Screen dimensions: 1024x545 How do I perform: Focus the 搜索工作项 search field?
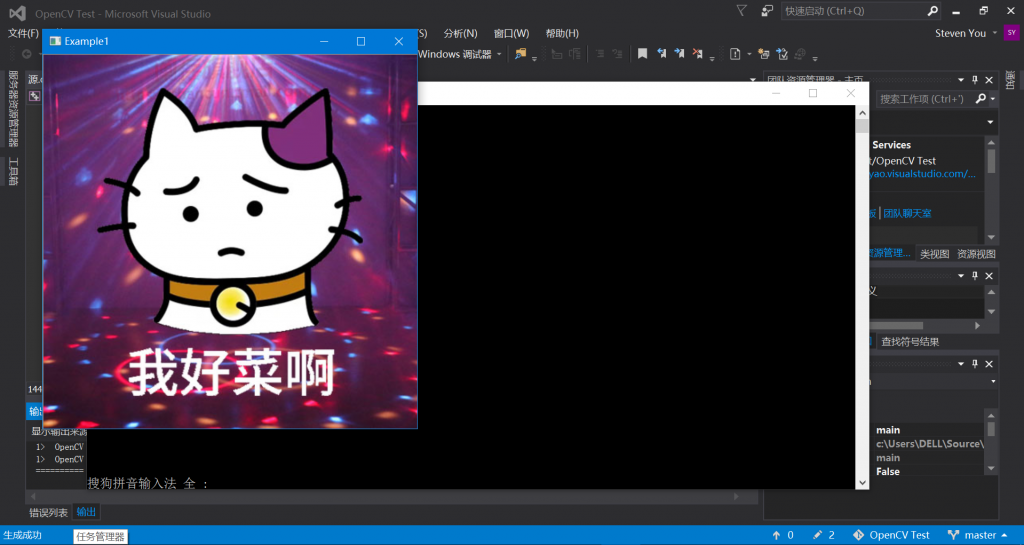pos(925,99)
